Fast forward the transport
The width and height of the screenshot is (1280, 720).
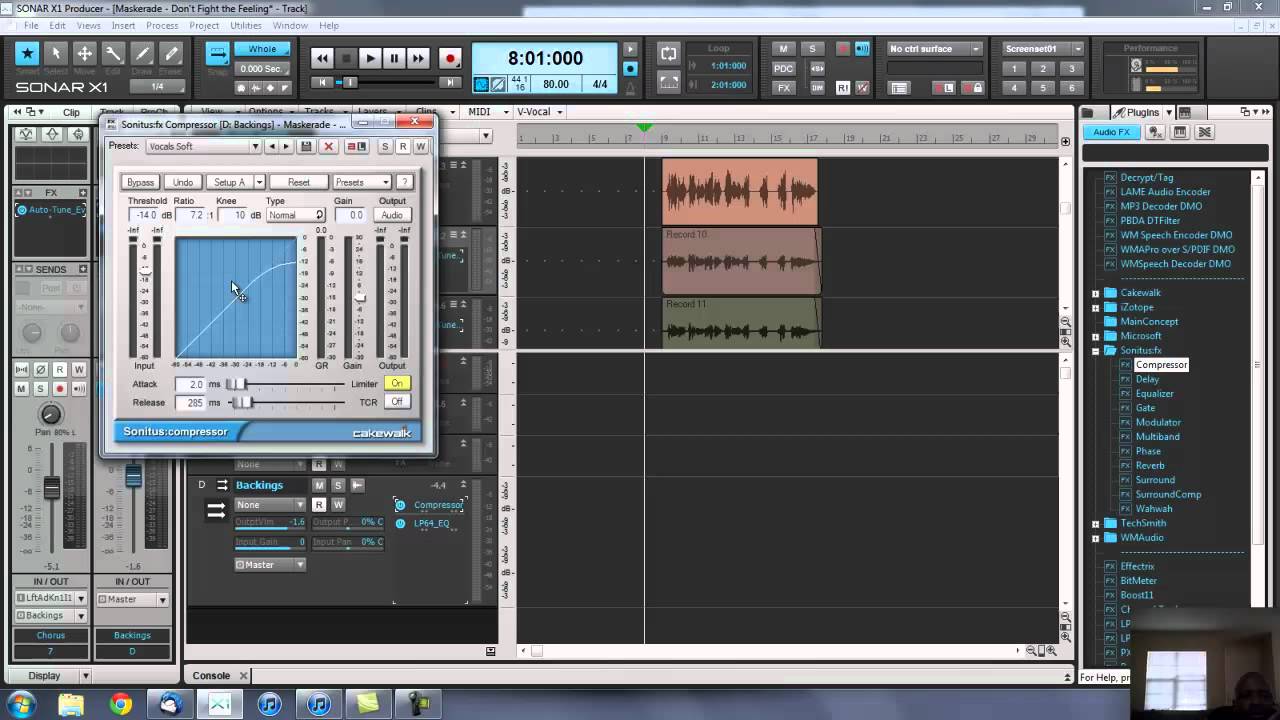point(418,59)
